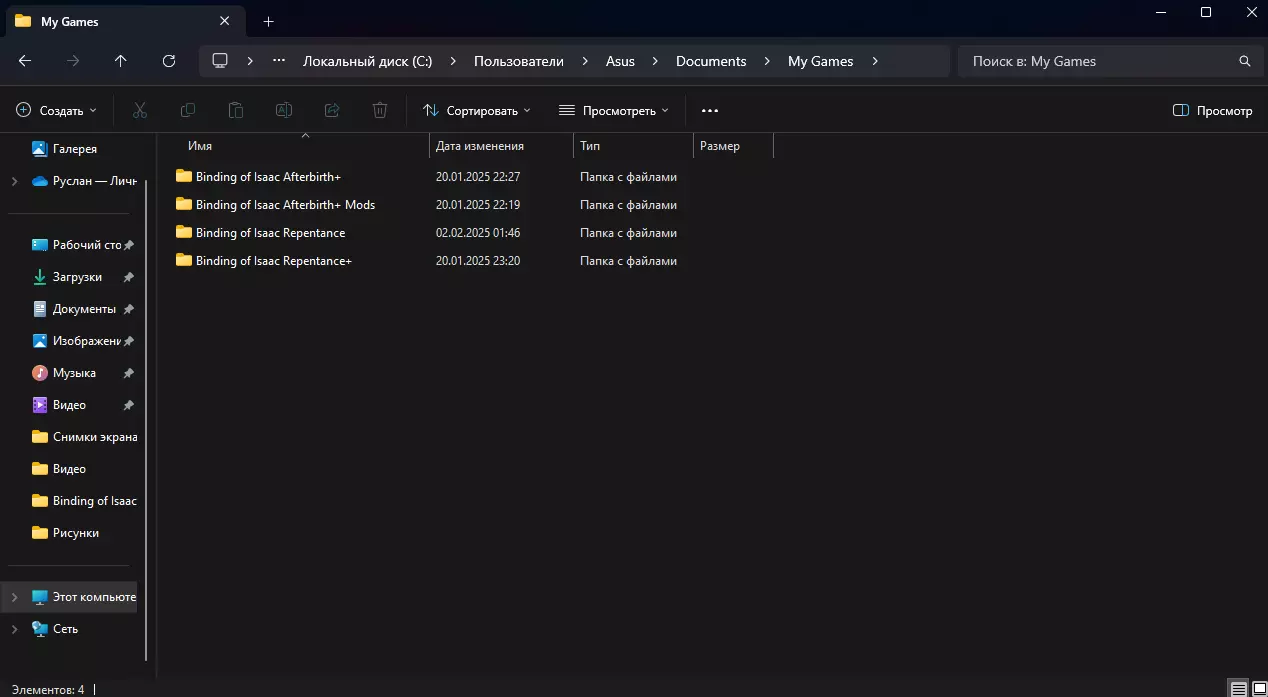This screenshot has width=1268, height=697.
Task: Click the Share icon in toolbar
Action: point(332,110)
